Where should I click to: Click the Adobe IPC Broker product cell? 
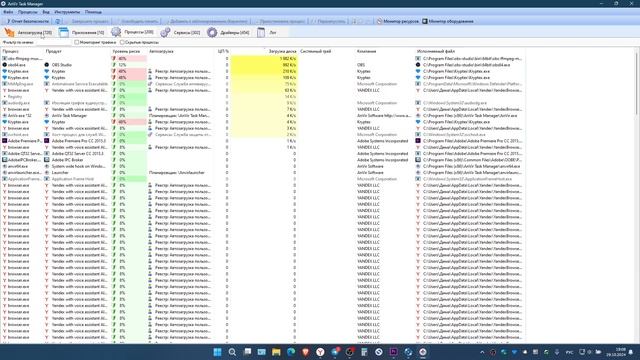coord(78,160)
